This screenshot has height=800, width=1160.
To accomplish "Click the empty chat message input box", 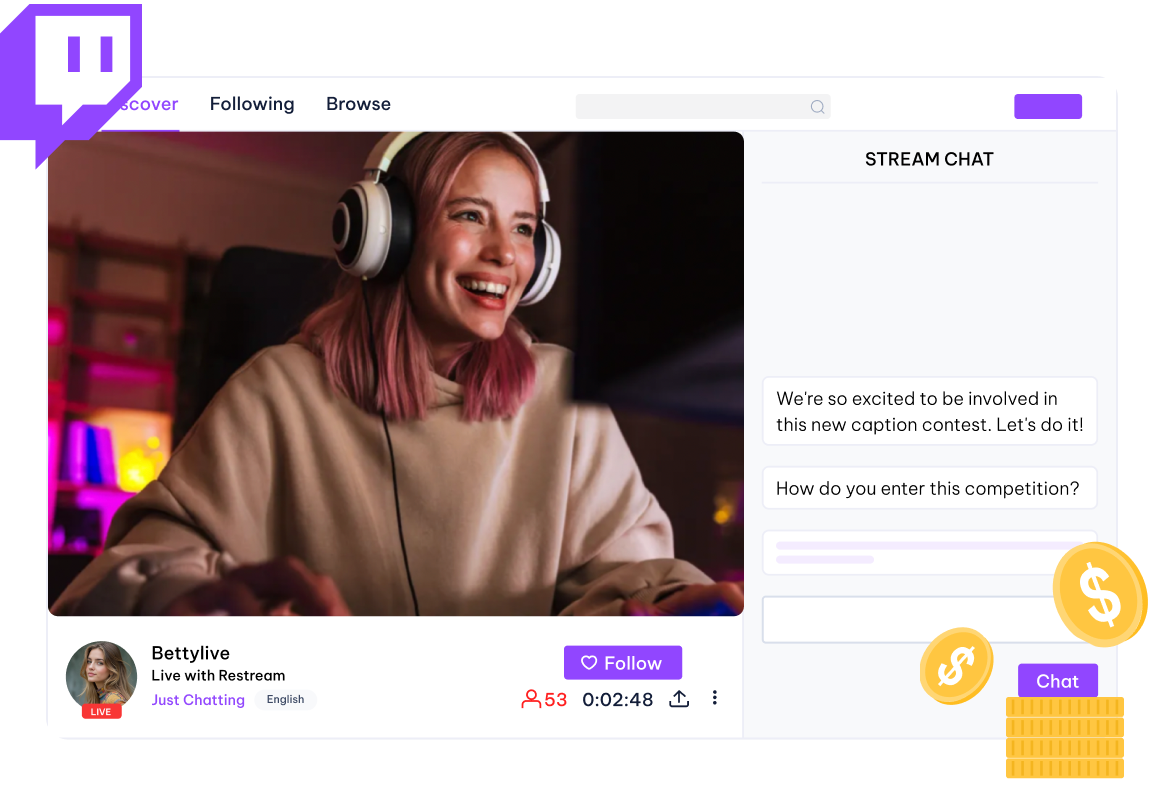I will 905,620.
